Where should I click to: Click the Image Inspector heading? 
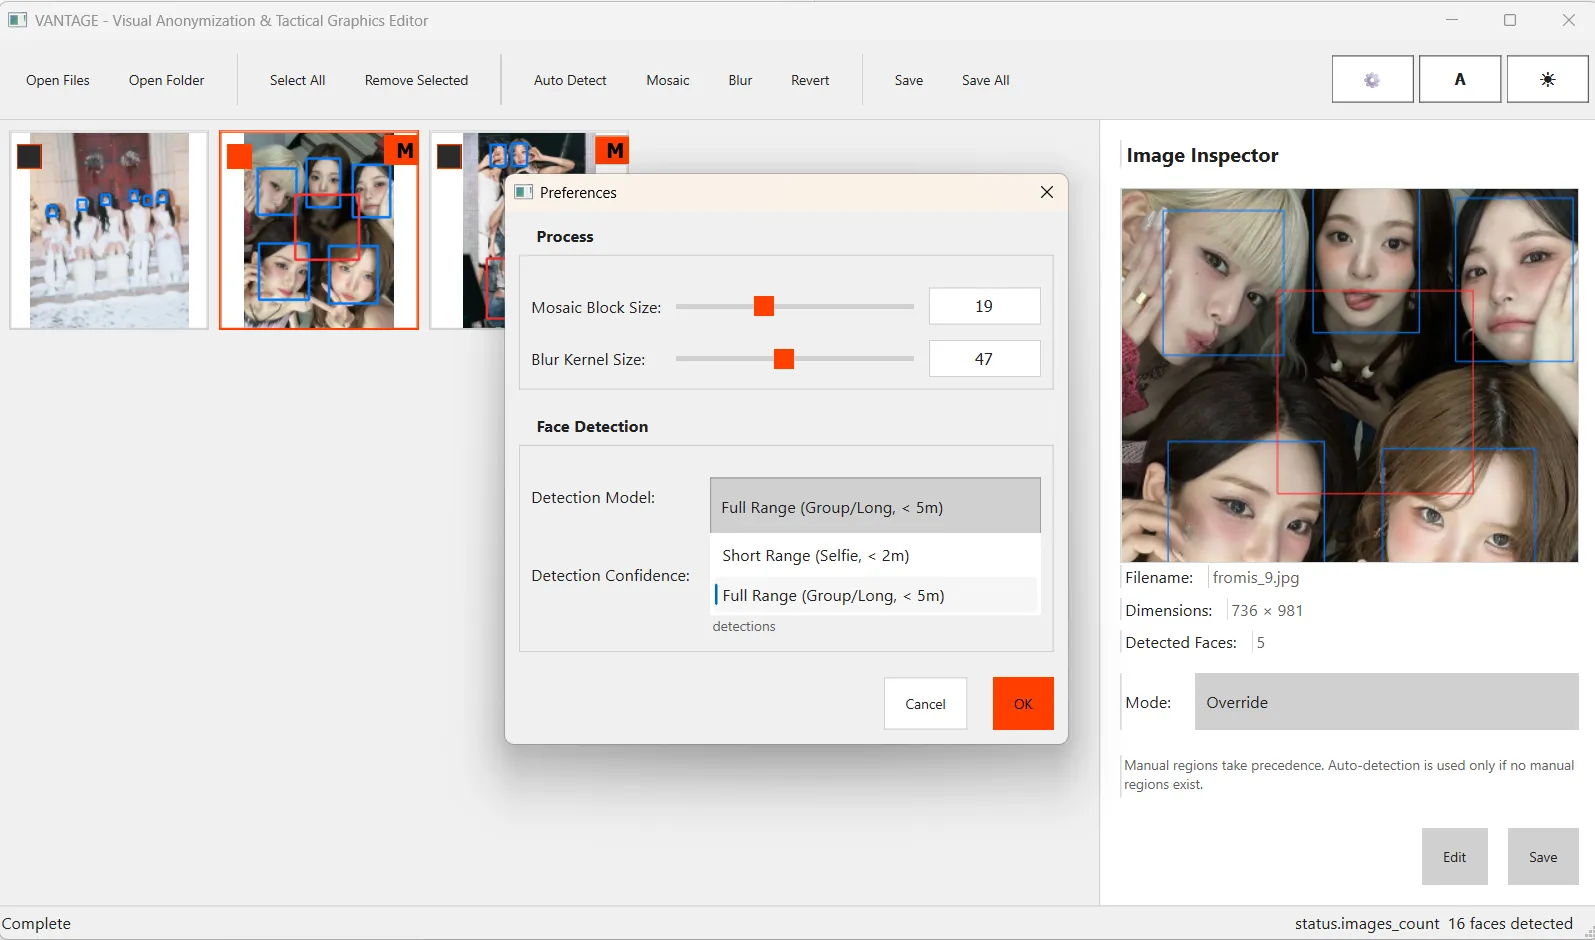(1202, 155)
